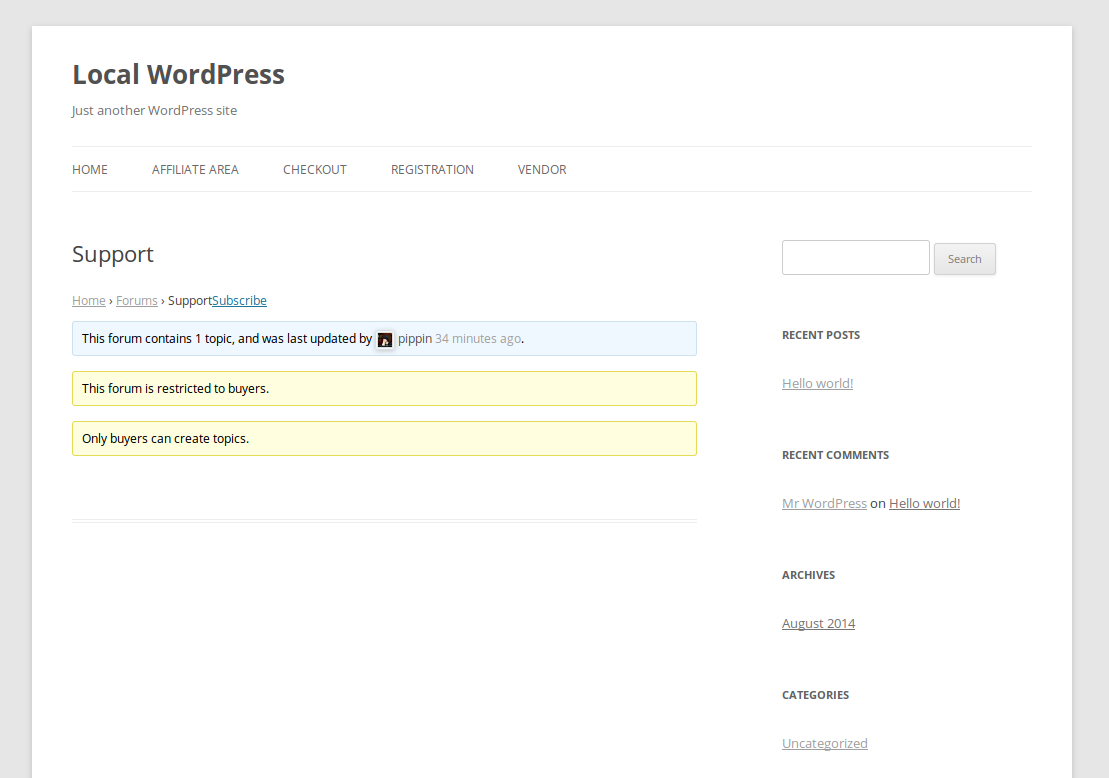Open 'Hello world!' under Recent Comments
The image size is (1109, 778).
click(924, 504)
